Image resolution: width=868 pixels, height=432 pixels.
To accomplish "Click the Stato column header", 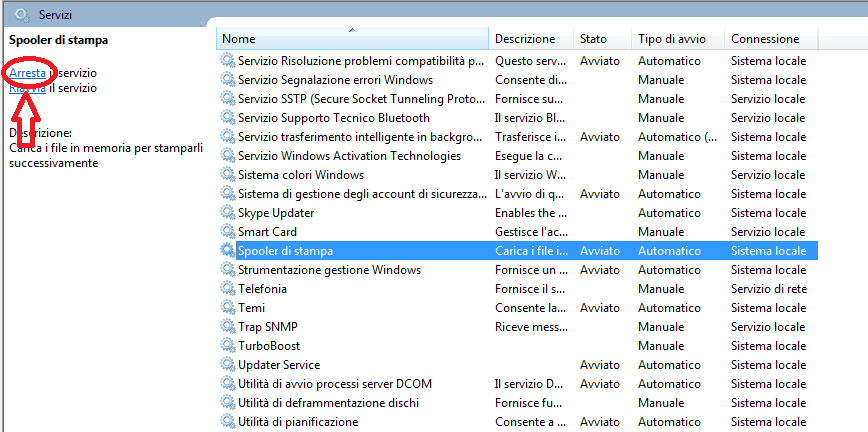I will coord(602,39).
